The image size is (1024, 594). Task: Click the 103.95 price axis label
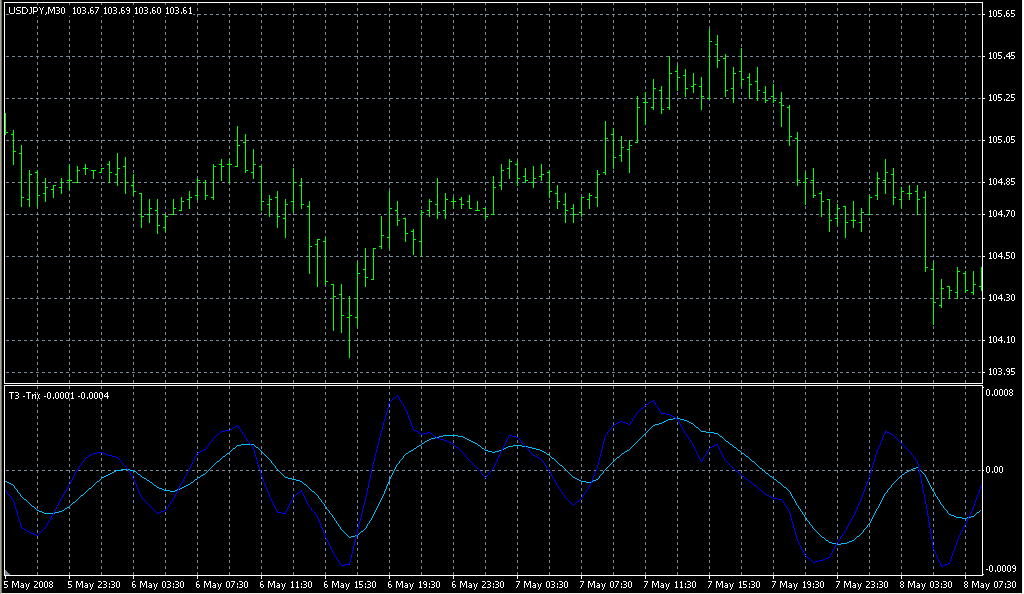coord(1000,372)
